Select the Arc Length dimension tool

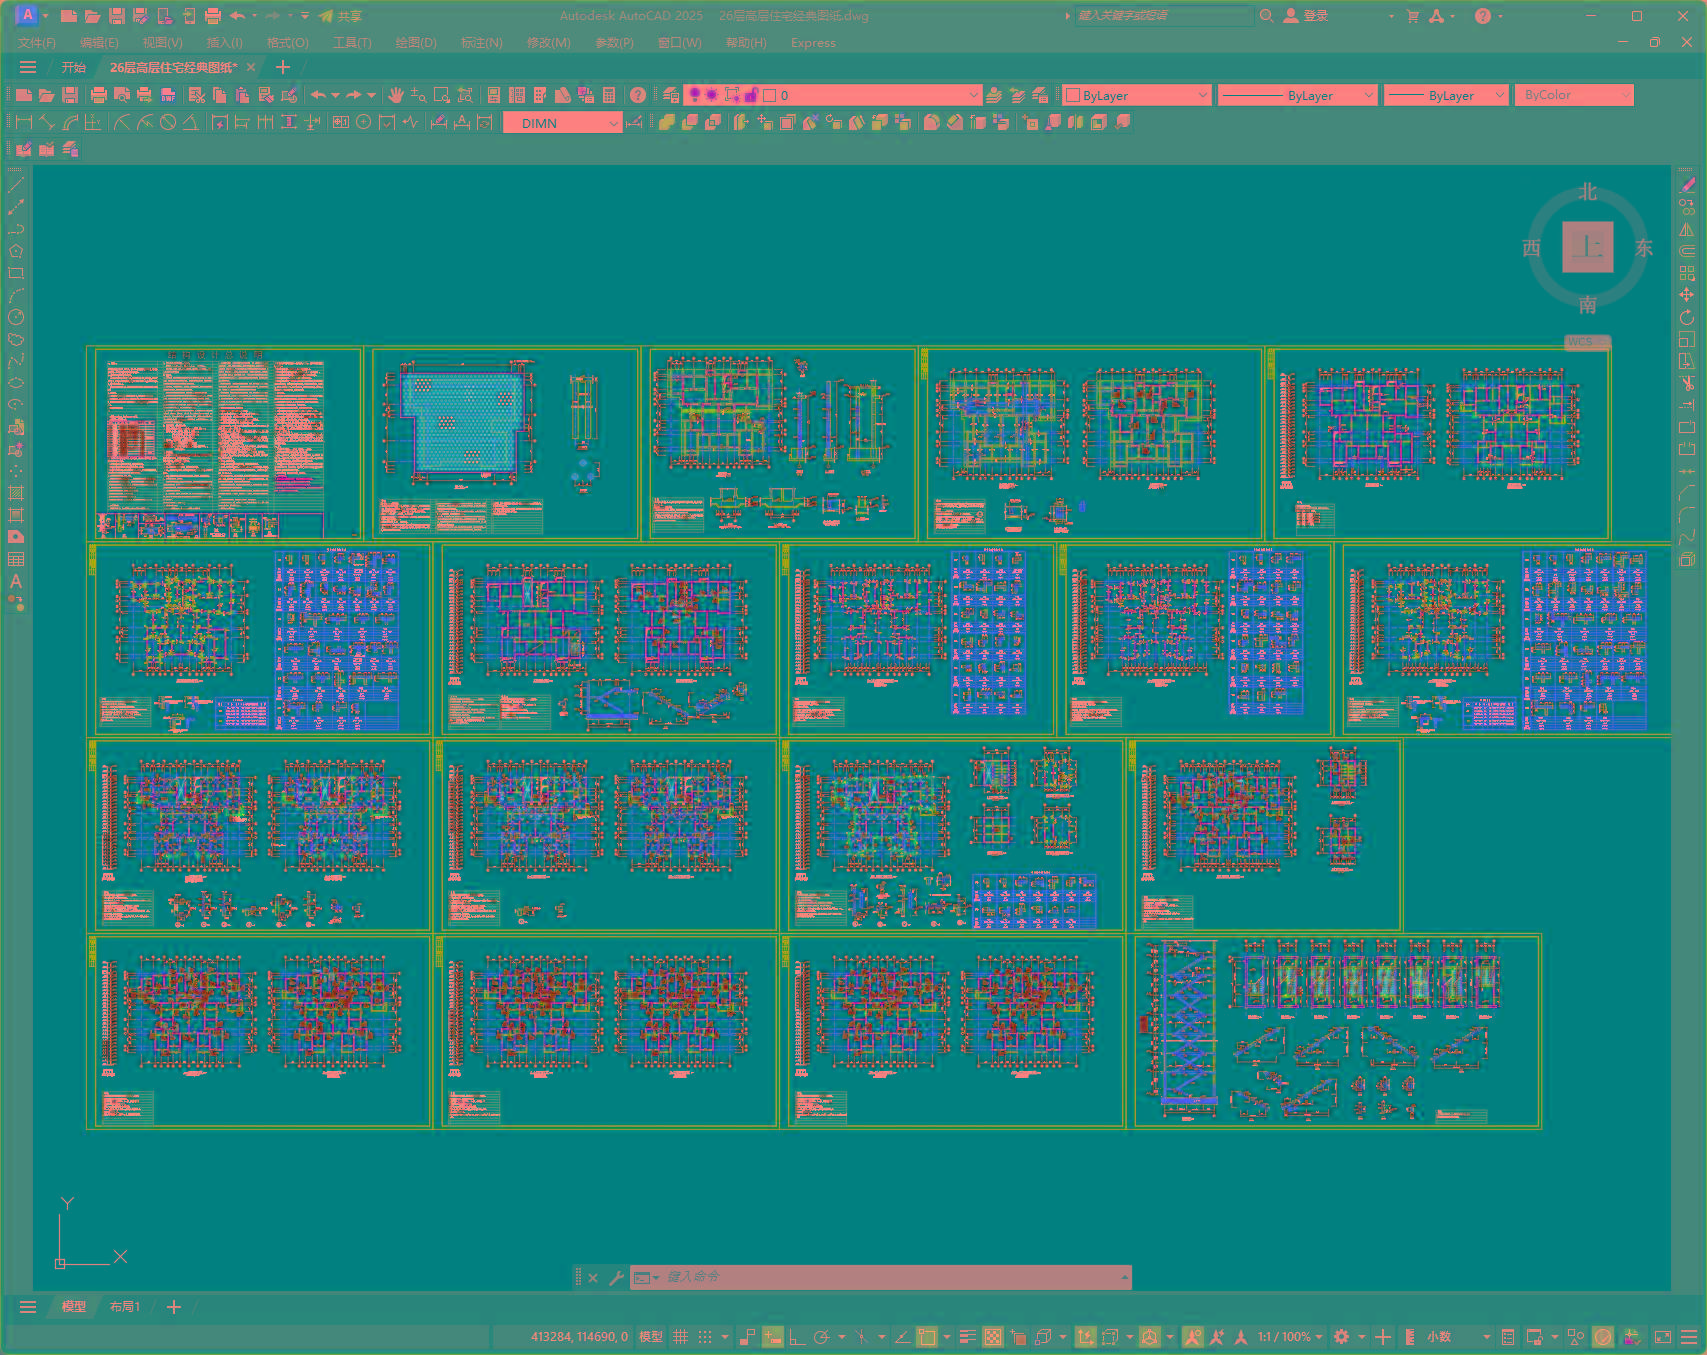pos(70,122)
